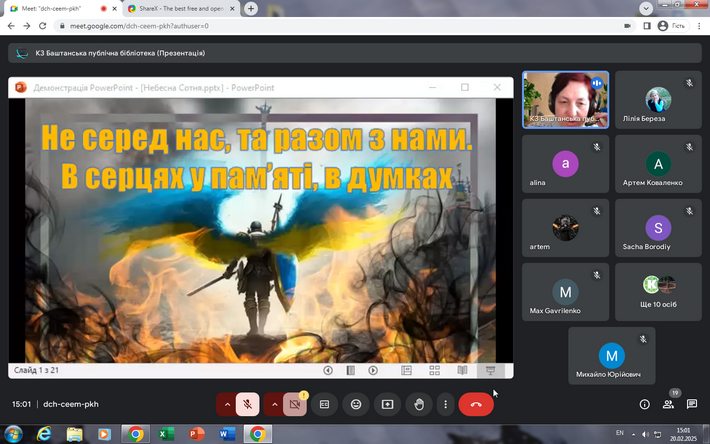The height and width of the screenshot is (444, 710).
Task: Leave the call with red hang-up button
Action: click(x=476, y=404)
